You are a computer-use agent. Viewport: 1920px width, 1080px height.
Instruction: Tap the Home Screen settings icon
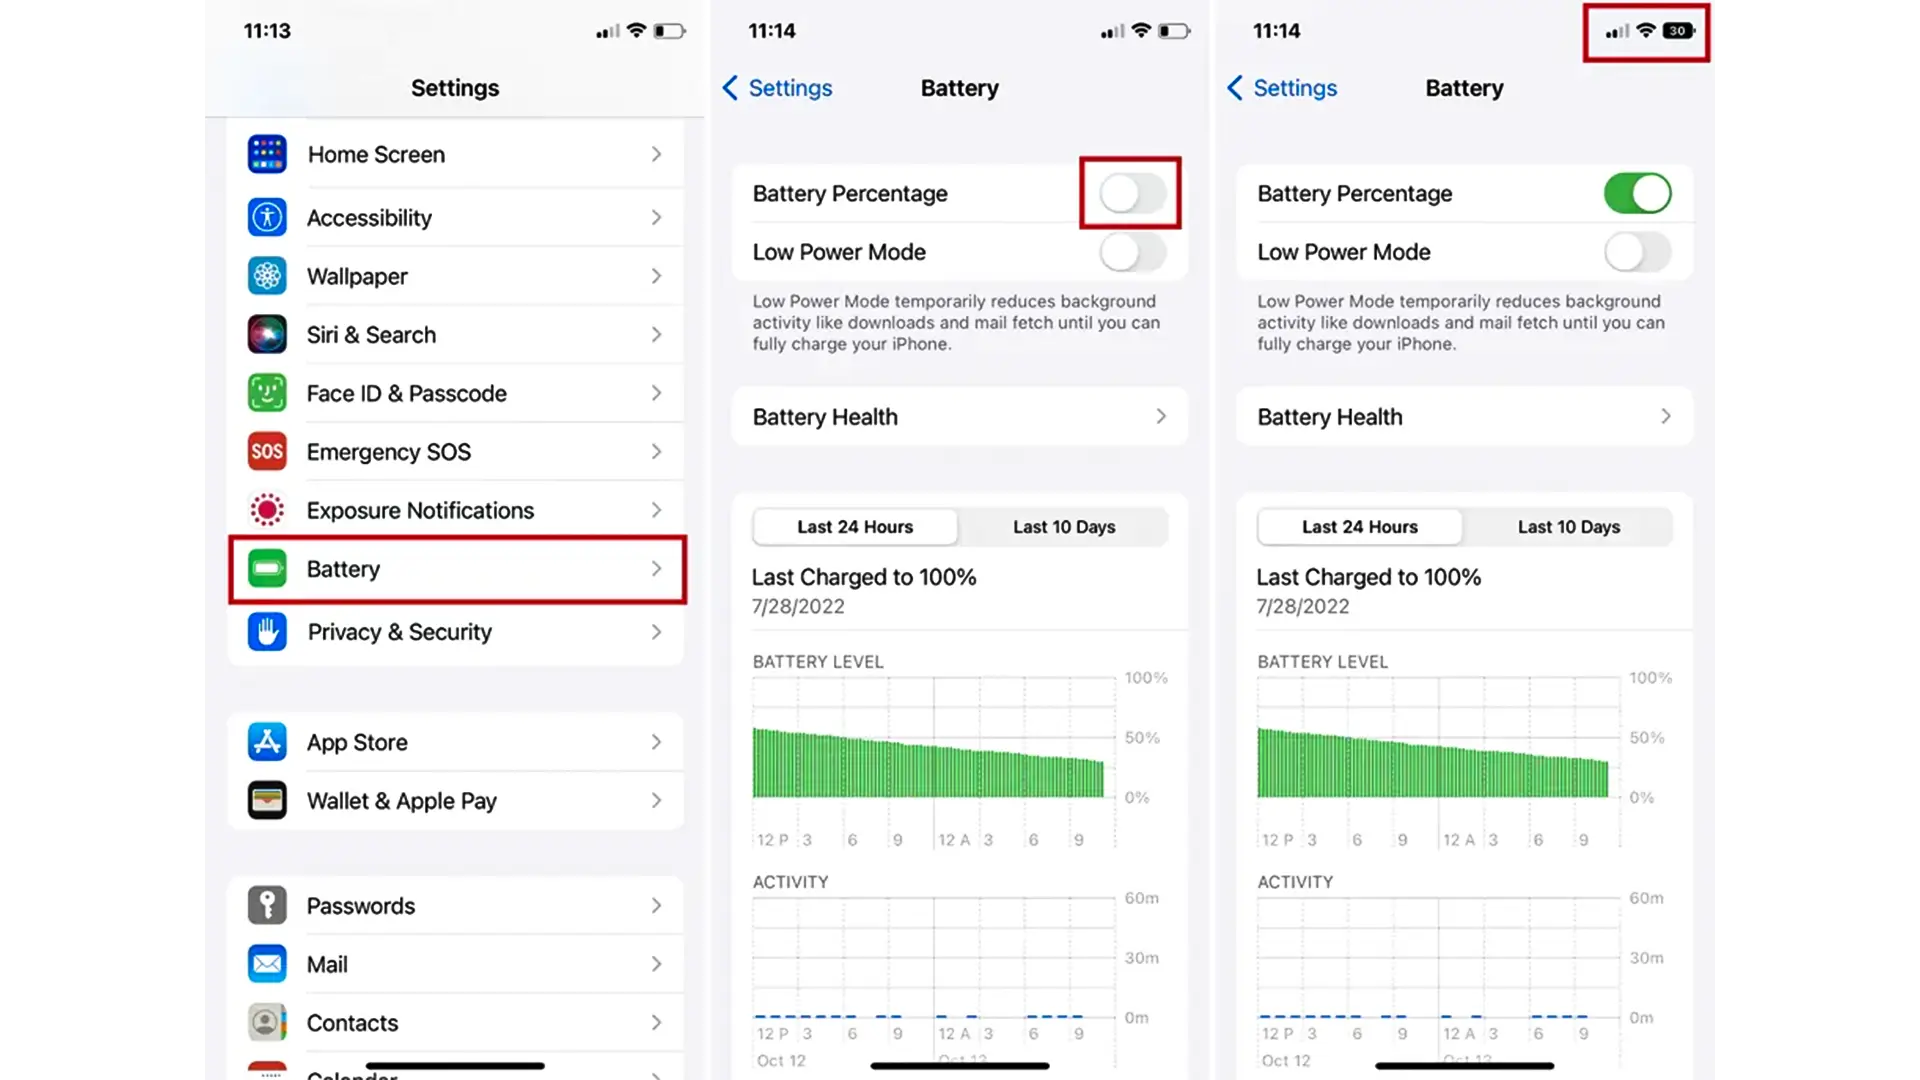coord(265,154)
